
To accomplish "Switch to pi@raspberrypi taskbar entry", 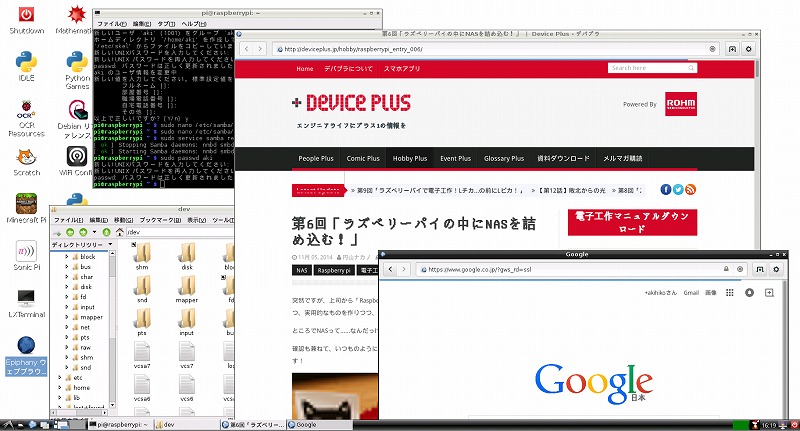I will tap(119, 424).
